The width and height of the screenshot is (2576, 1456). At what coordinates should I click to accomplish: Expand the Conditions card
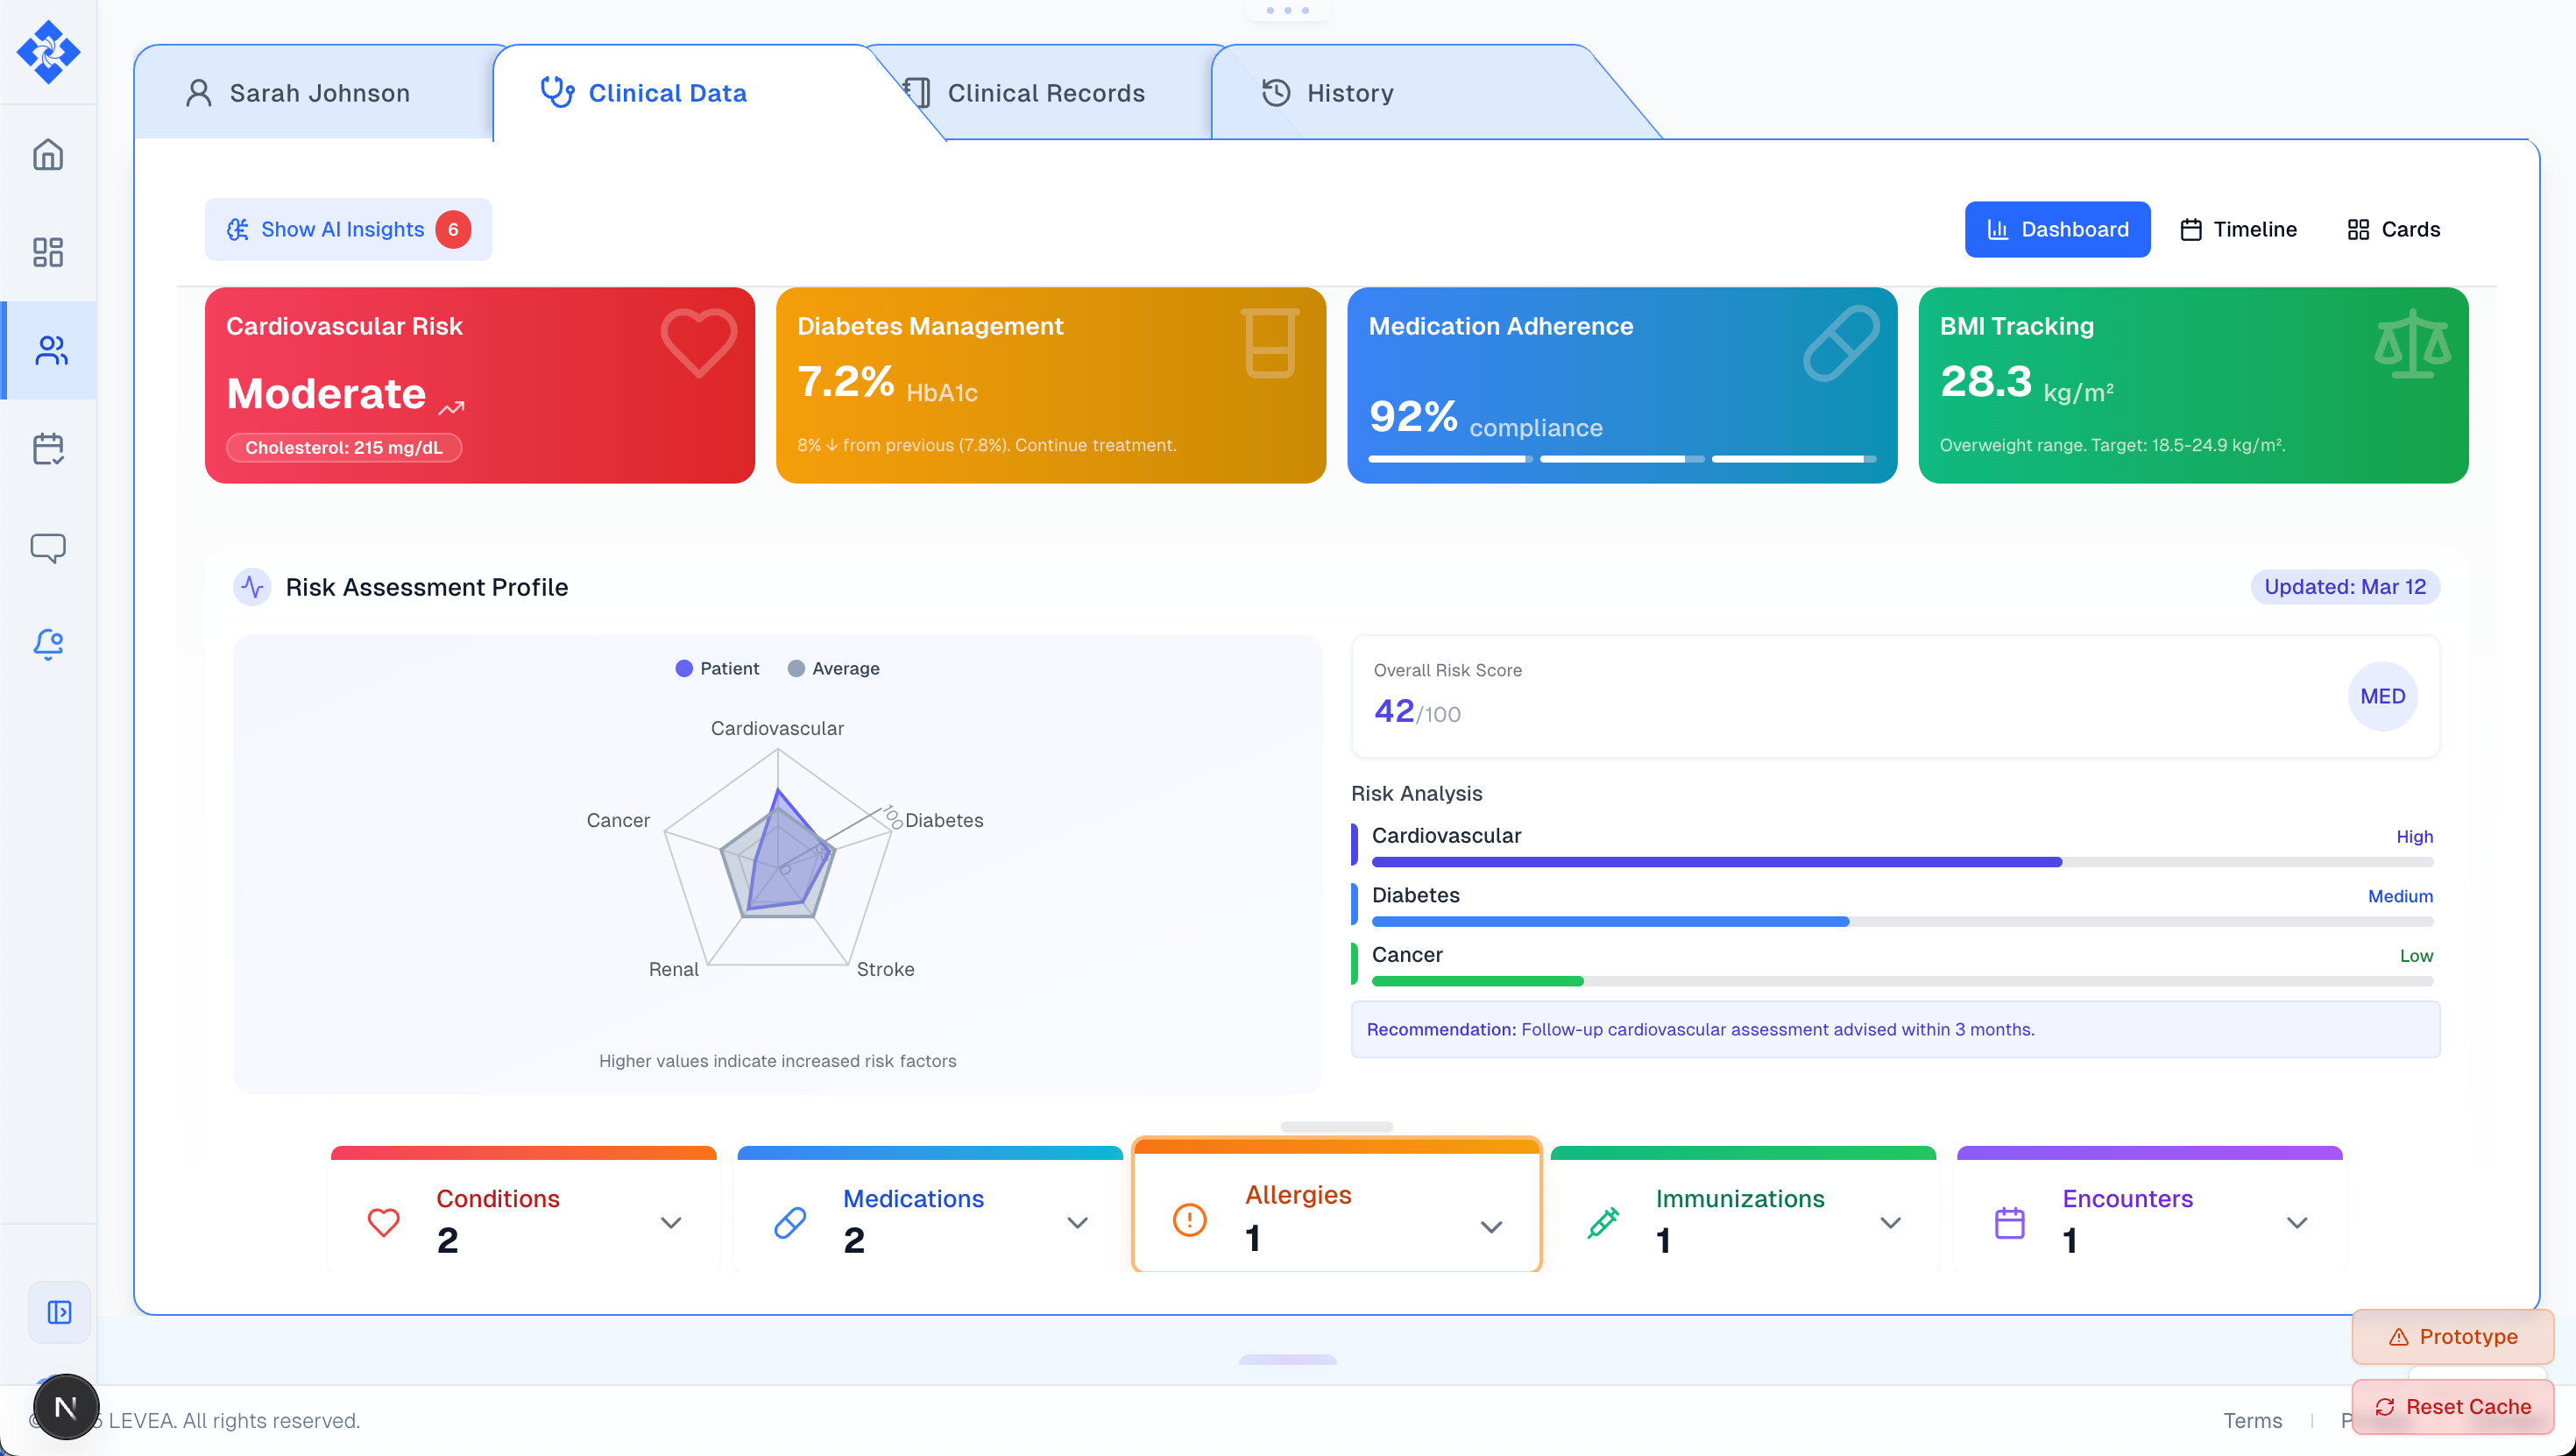coord(671,1222)
